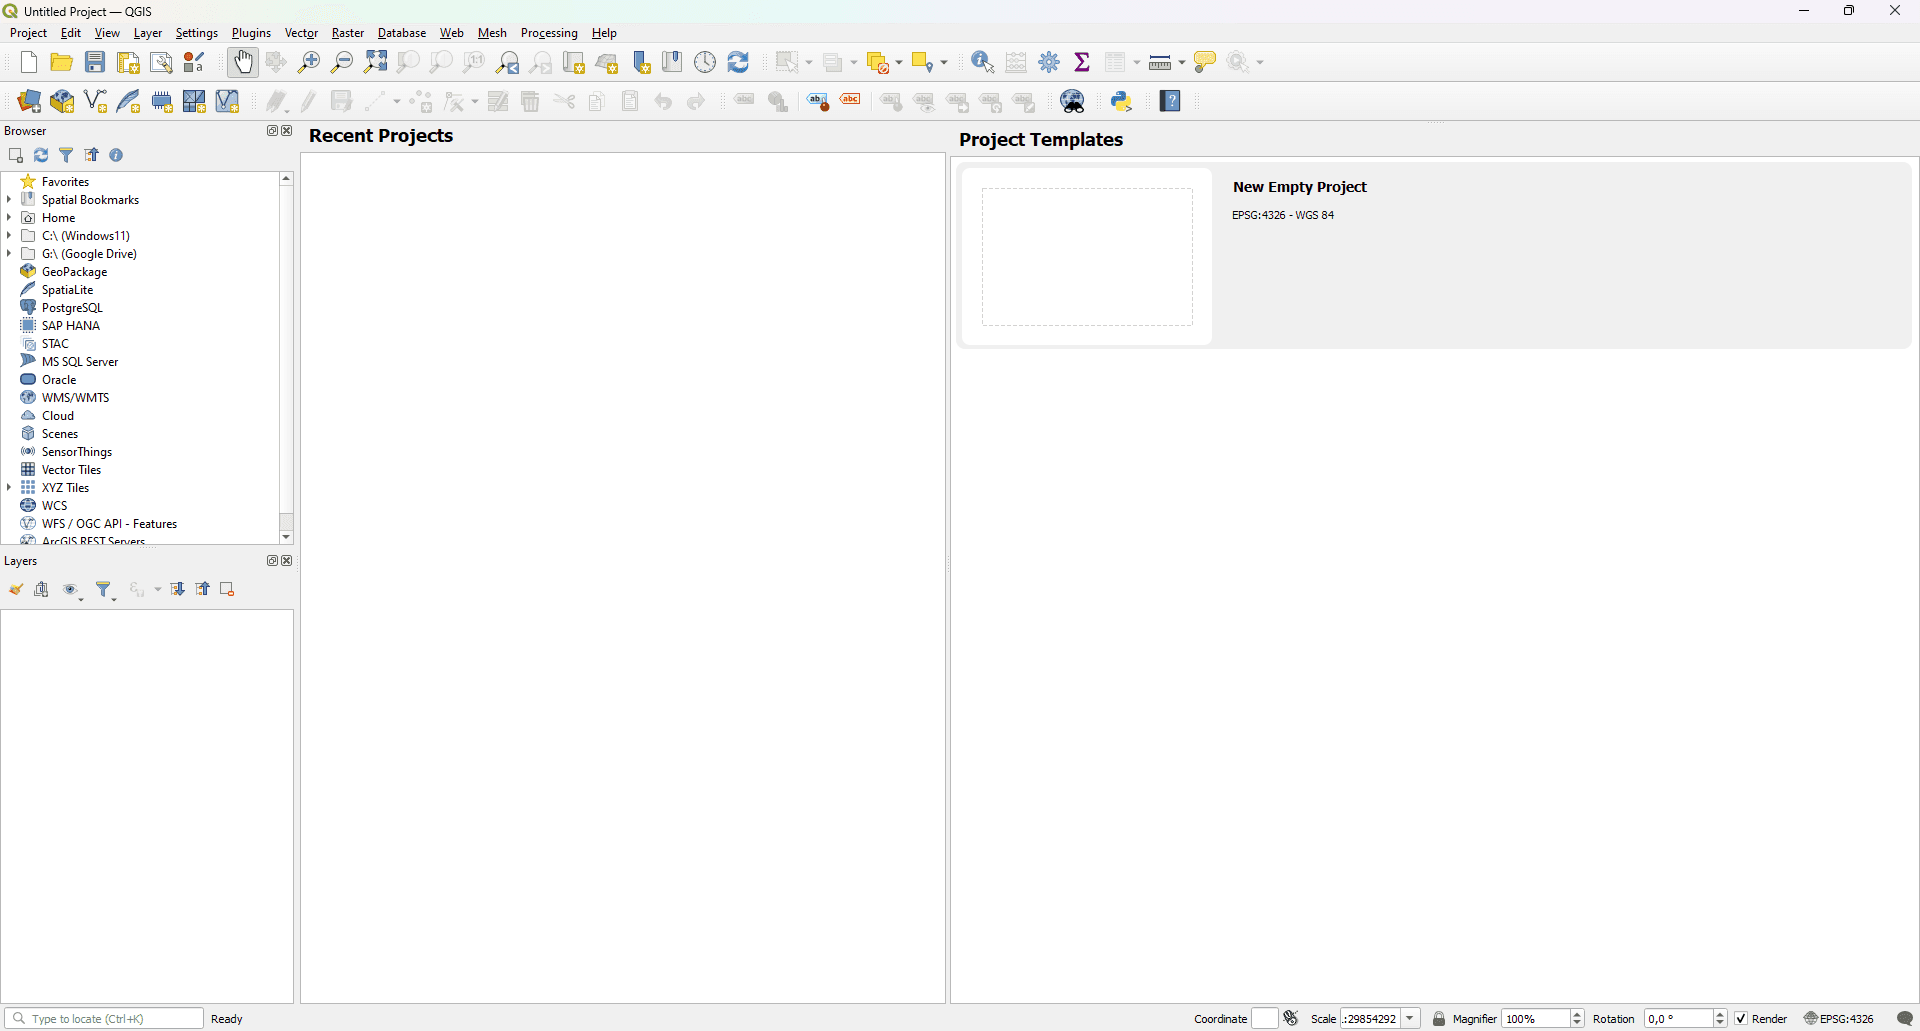The image size is (1920, 1031).
Task: Open the Processing Toolbox gear icon
Action: point(1050,63)
